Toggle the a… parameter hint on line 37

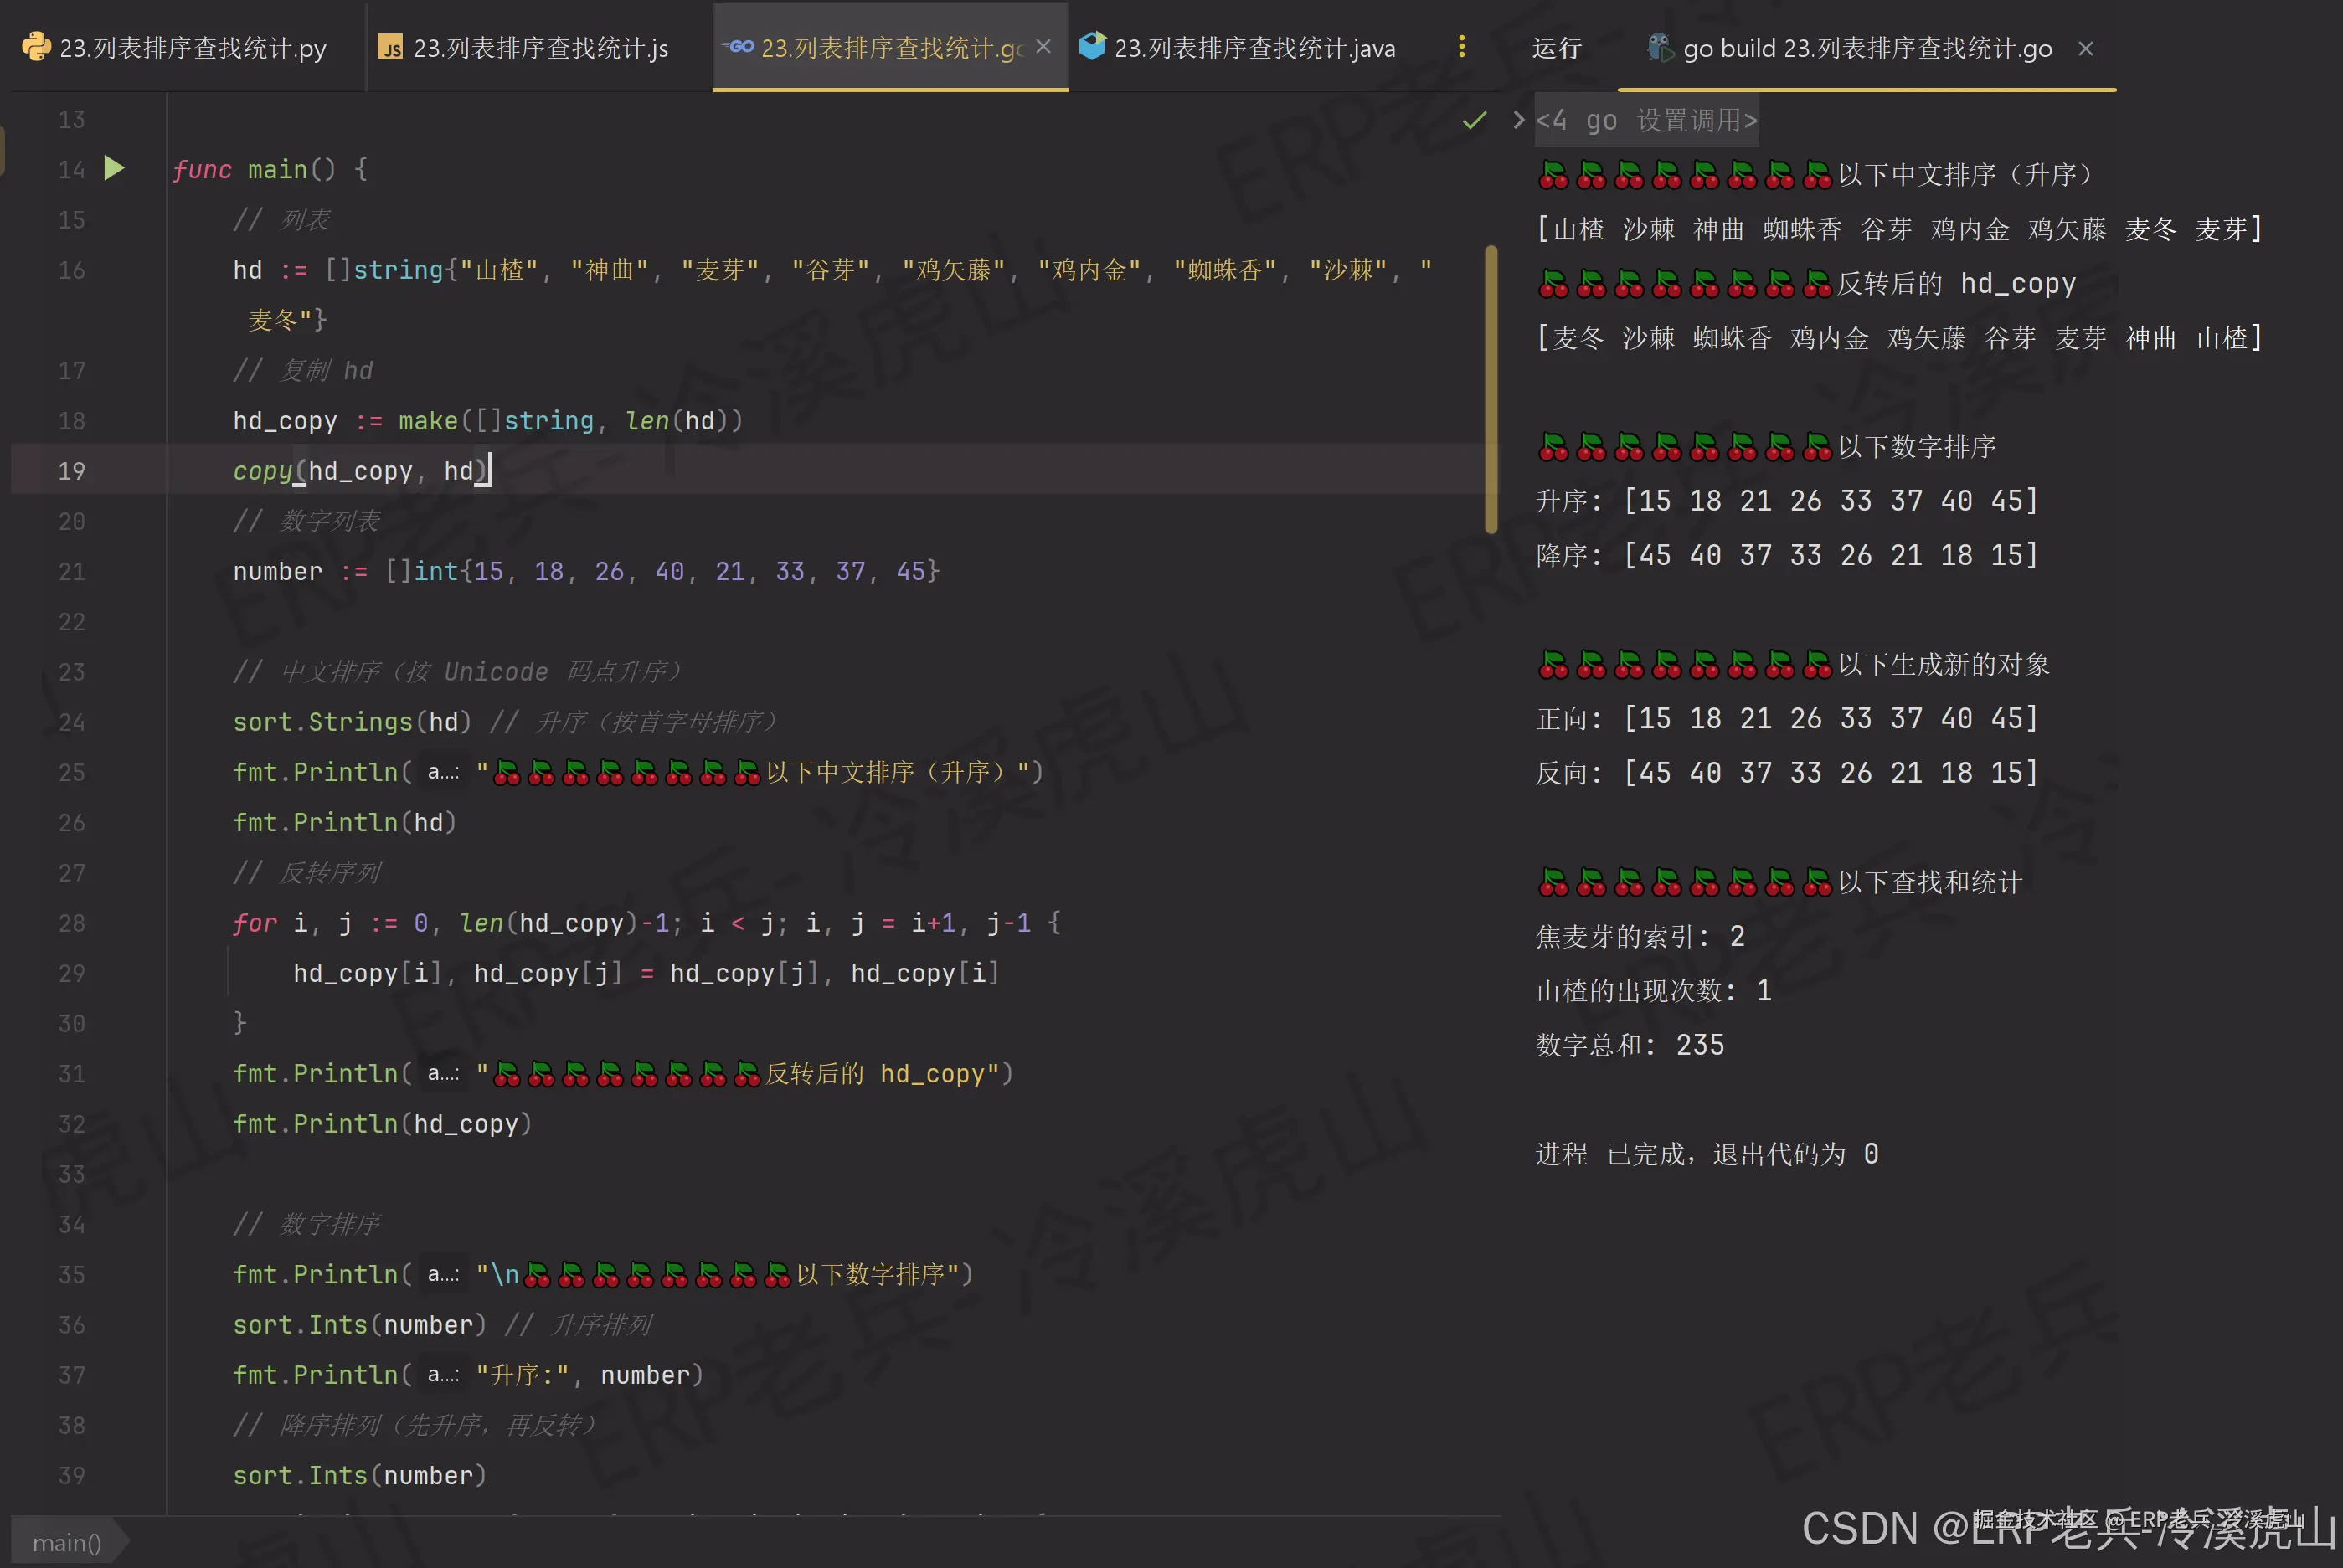pos(441,1374)
